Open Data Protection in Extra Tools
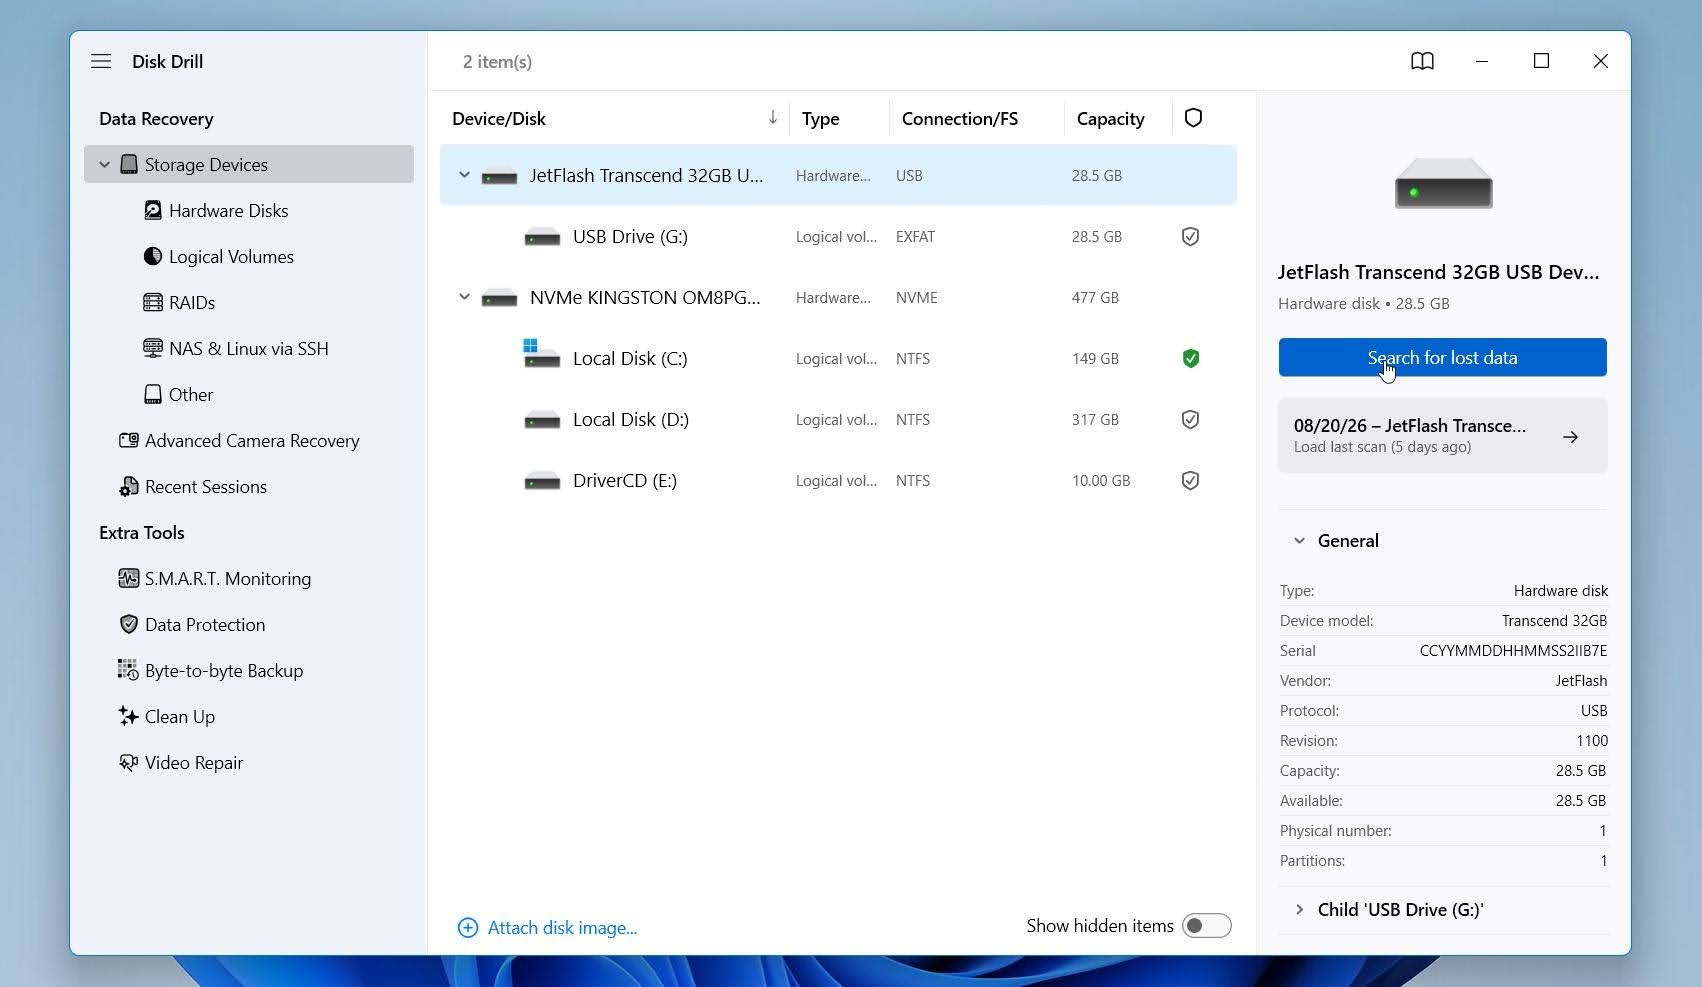Image resolution: width=1702 pixels, height=987 pixels. coord(205,624)
